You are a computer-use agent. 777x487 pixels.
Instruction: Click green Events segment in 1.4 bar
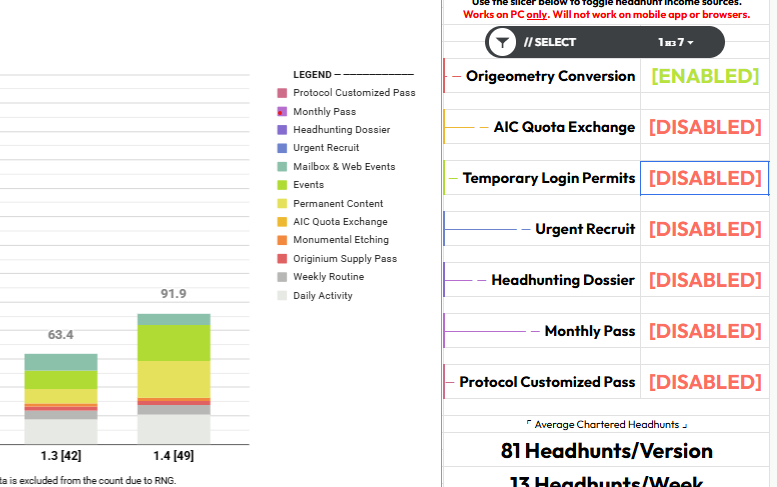pyautogui.click(x=174, y=343)
